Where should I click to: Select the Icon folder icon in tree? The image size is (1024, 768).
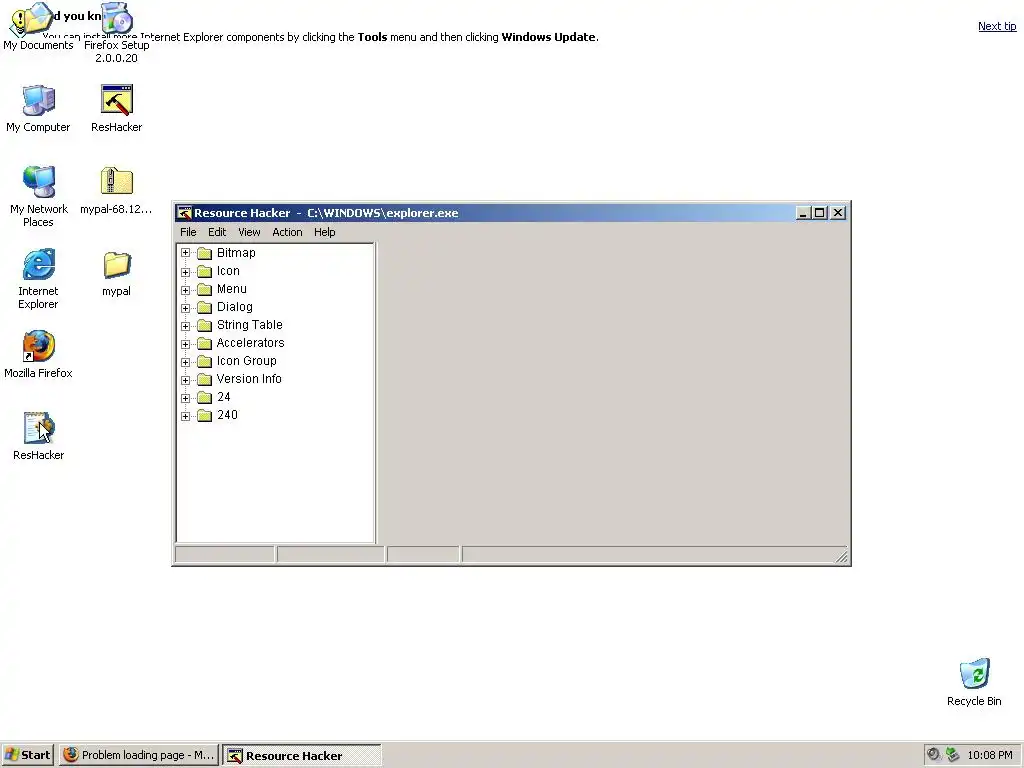click(204, 271)
